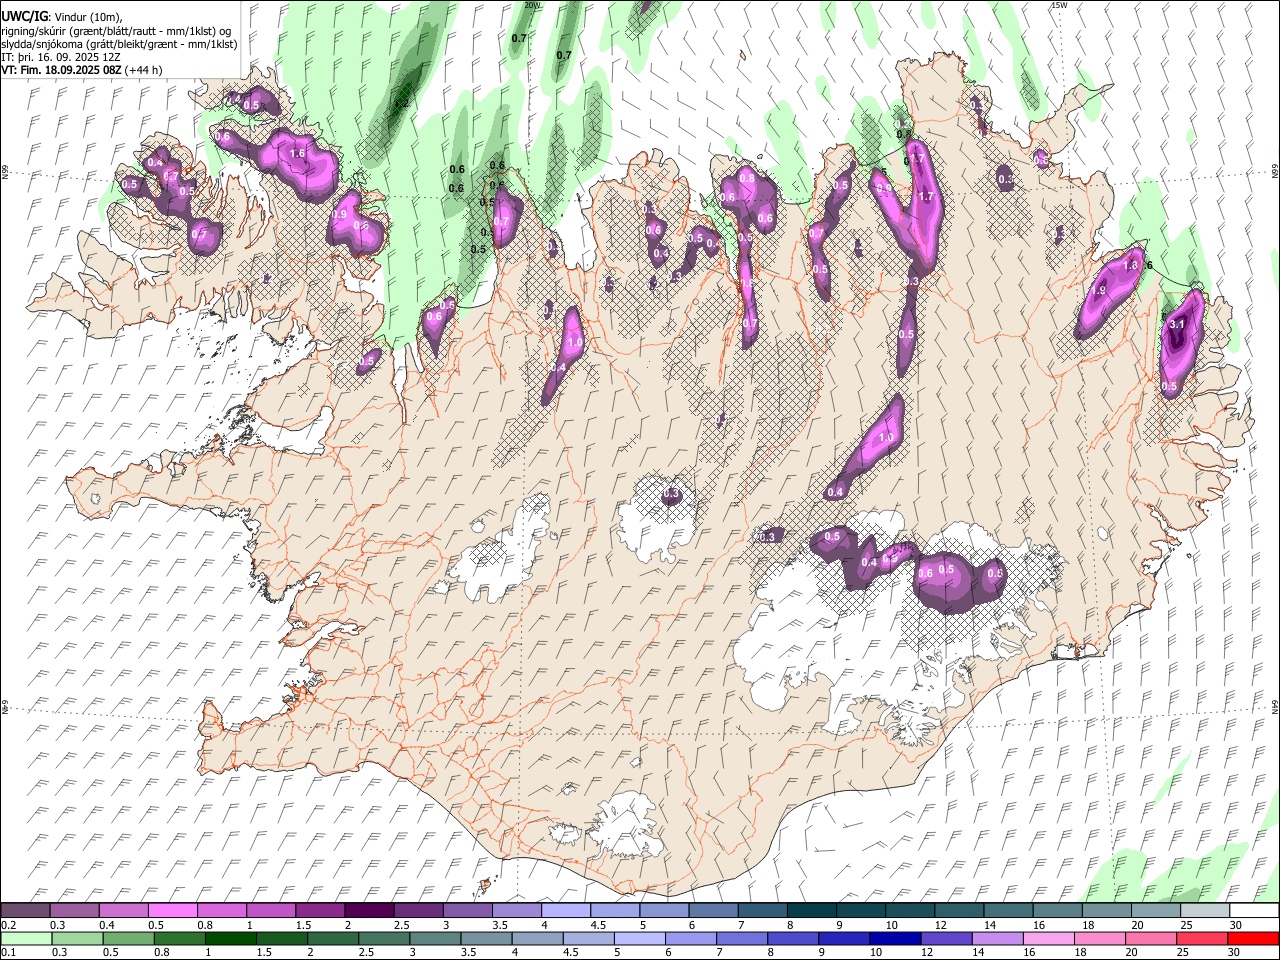Select the darkest green rain swatch for 1–1.5

[x=230, y=939]
